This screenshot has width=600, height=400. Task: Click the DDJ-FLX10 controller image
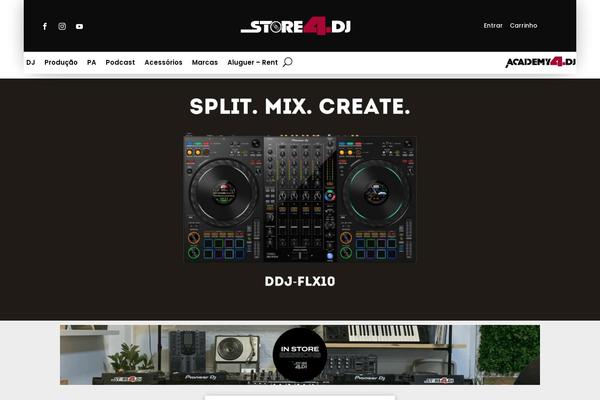(x=300, y=198)
